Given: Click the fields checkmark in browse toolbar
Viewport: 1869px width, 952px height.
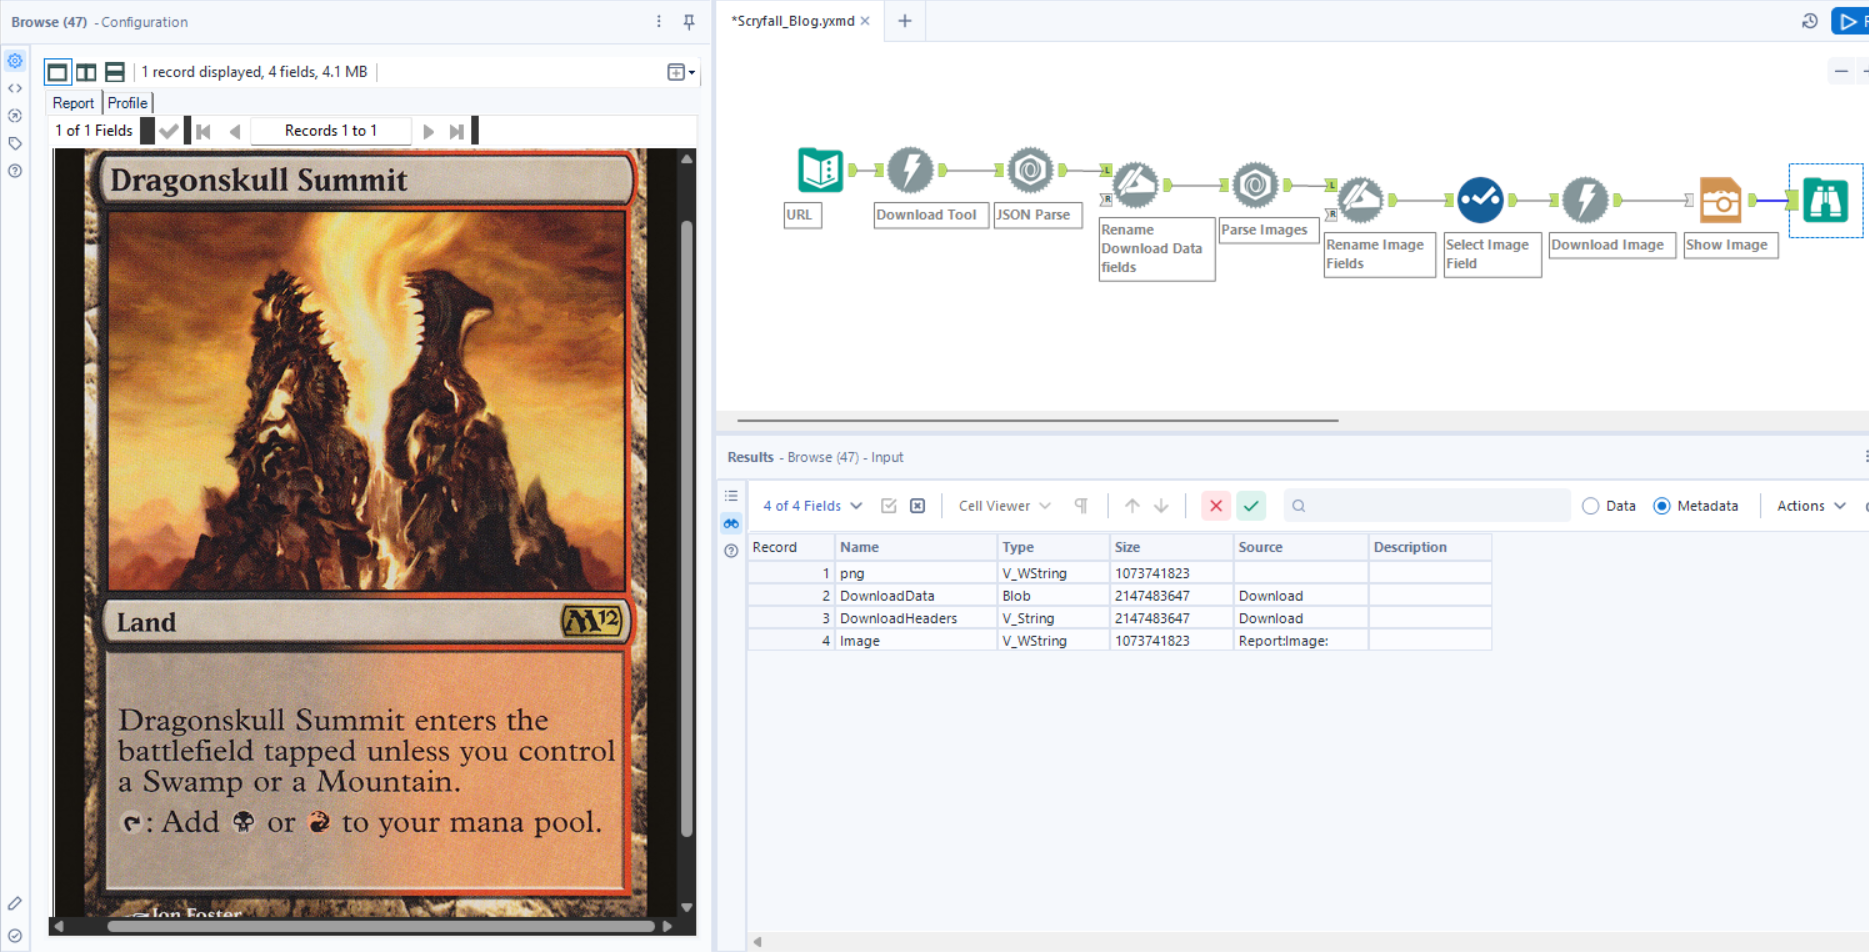Looking at the screenshot, I should coord(169,131).
